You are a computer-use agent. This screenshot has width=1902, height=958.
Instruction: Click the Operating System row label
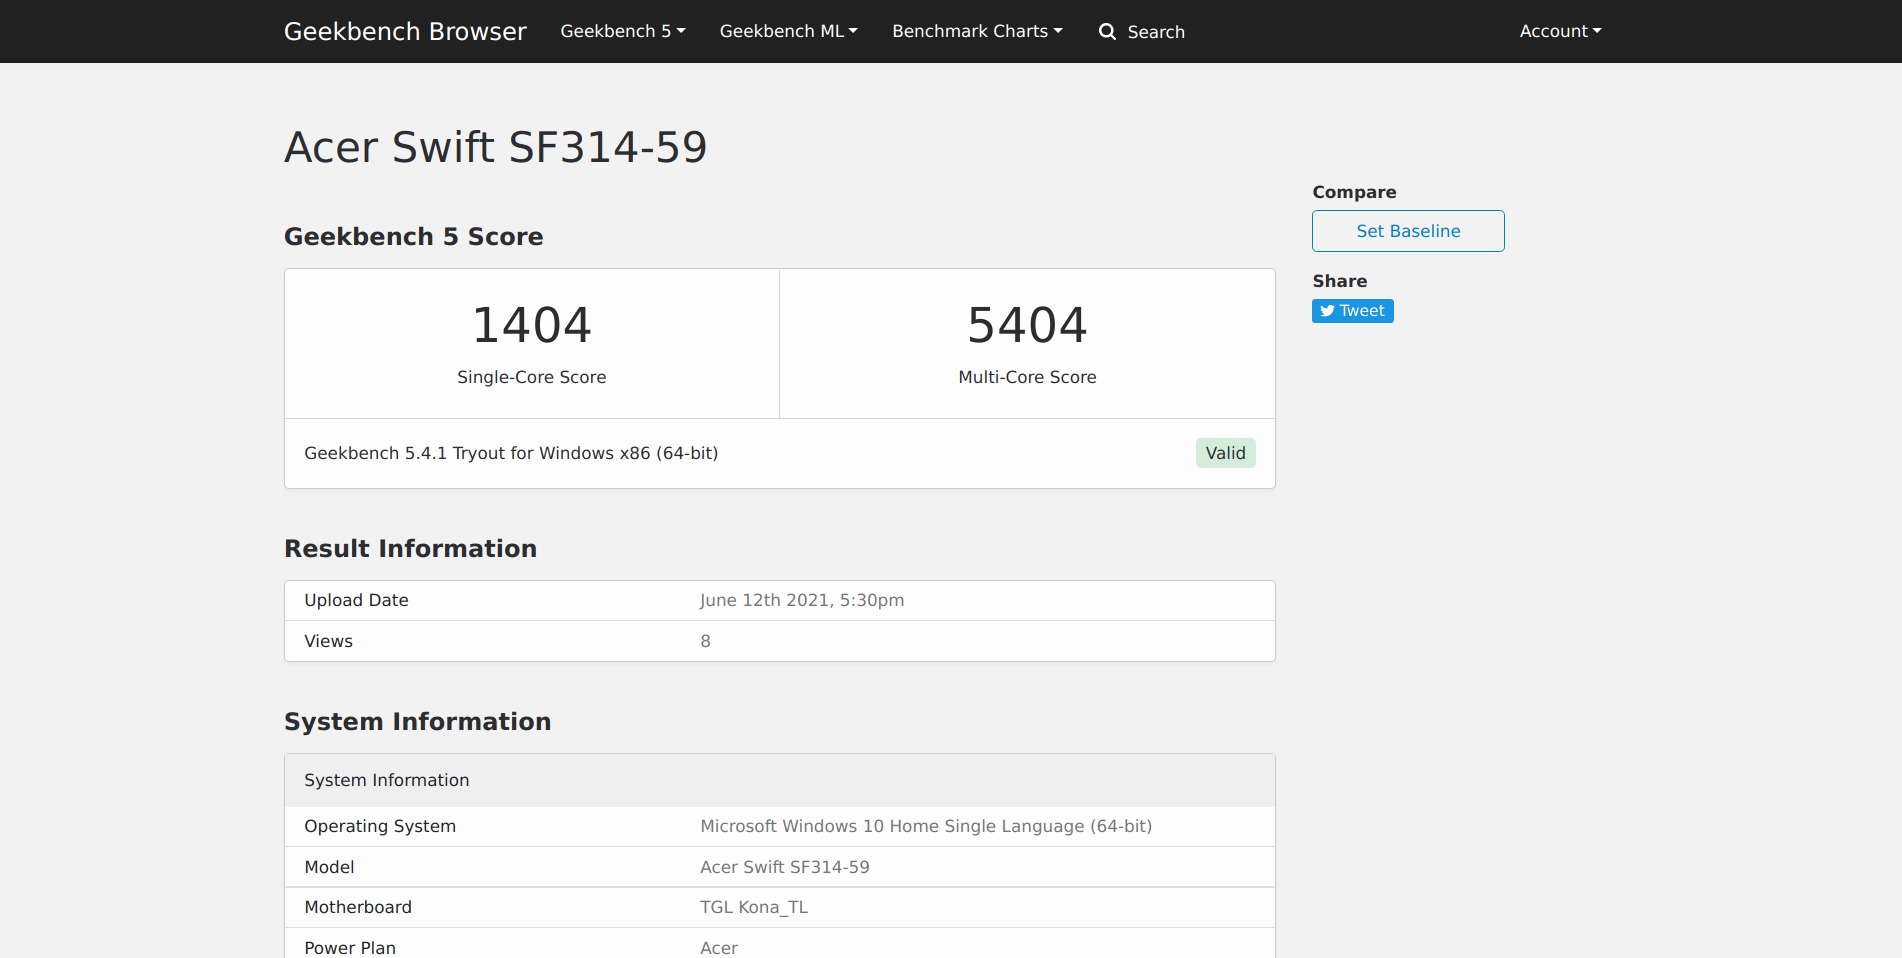(x=380, y=826)
